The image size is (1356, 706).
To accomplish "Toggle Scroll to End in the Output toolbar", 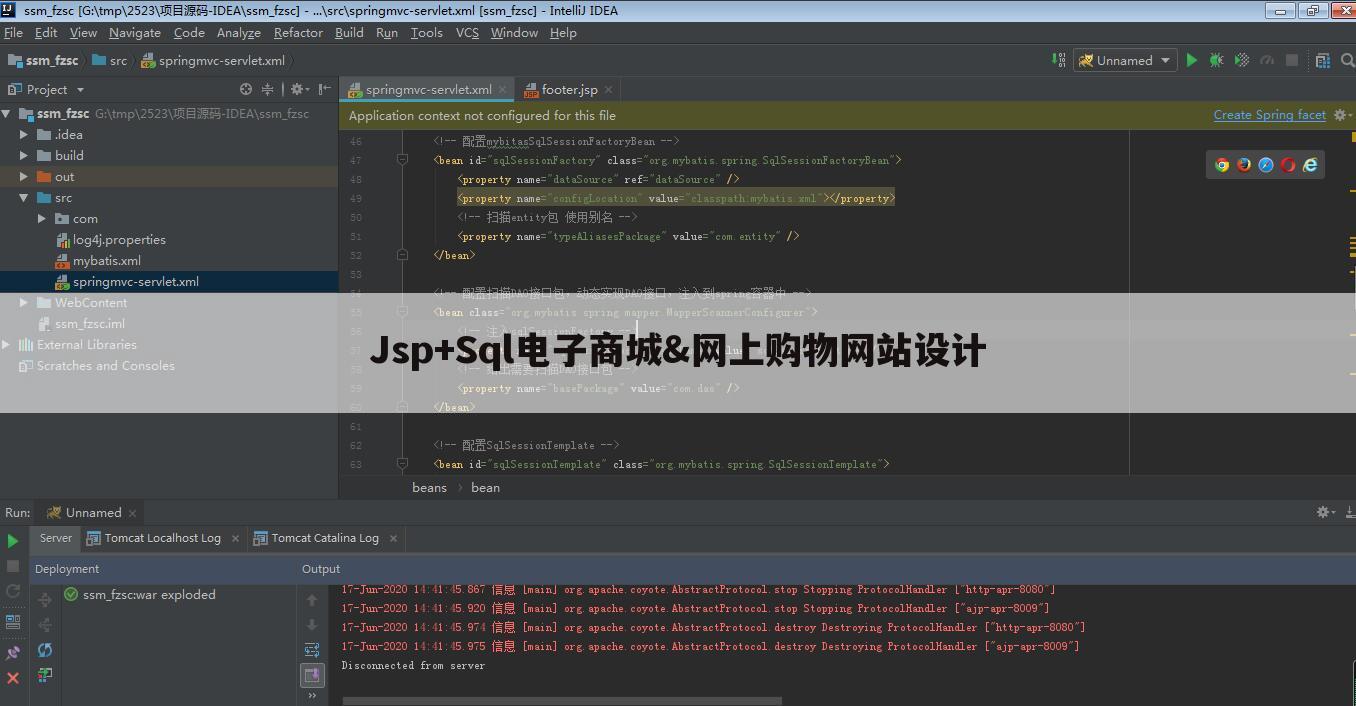I will point(312,675).
